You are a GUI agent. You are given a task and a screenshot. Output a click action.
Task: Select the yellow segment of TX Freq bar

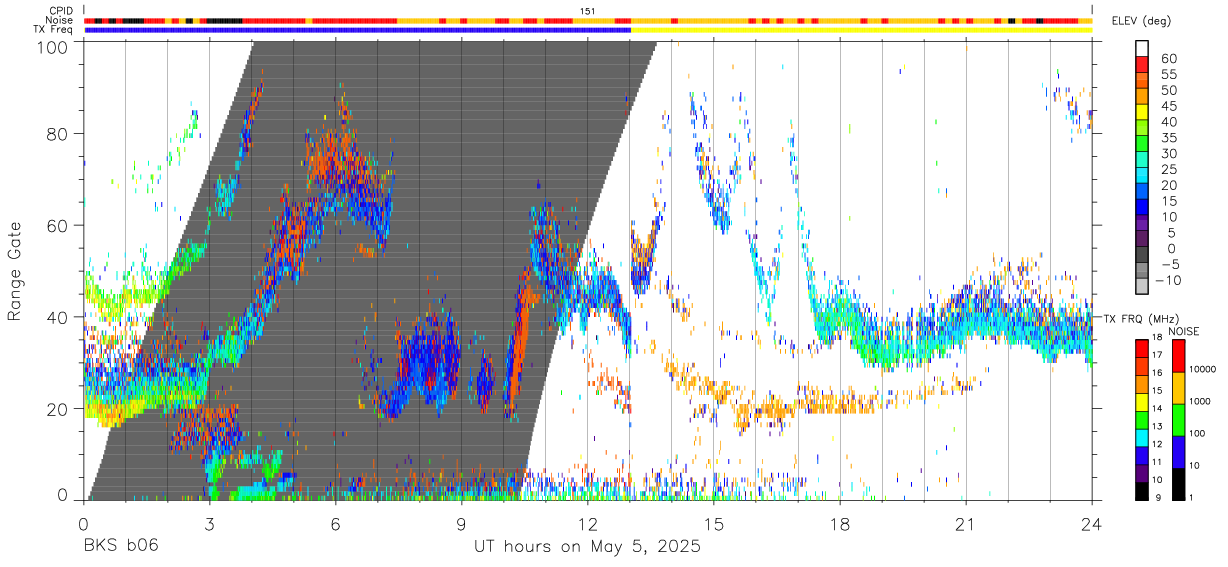click(x=862, y=30)
